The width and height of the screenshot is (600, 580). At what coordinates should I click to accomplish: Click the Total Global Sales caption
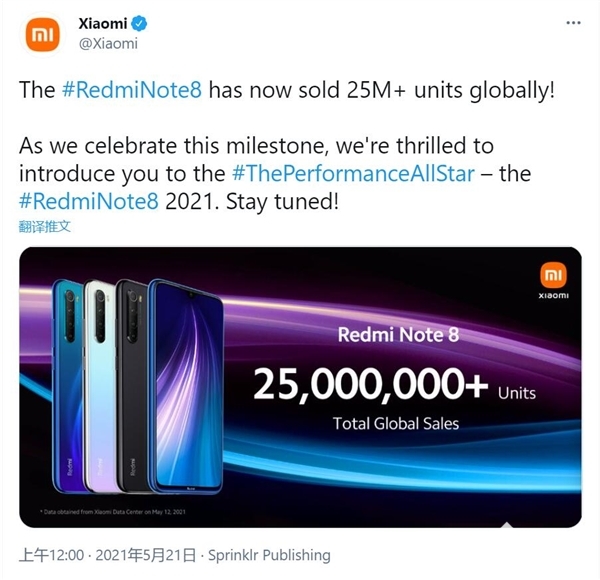pos(396,423)
